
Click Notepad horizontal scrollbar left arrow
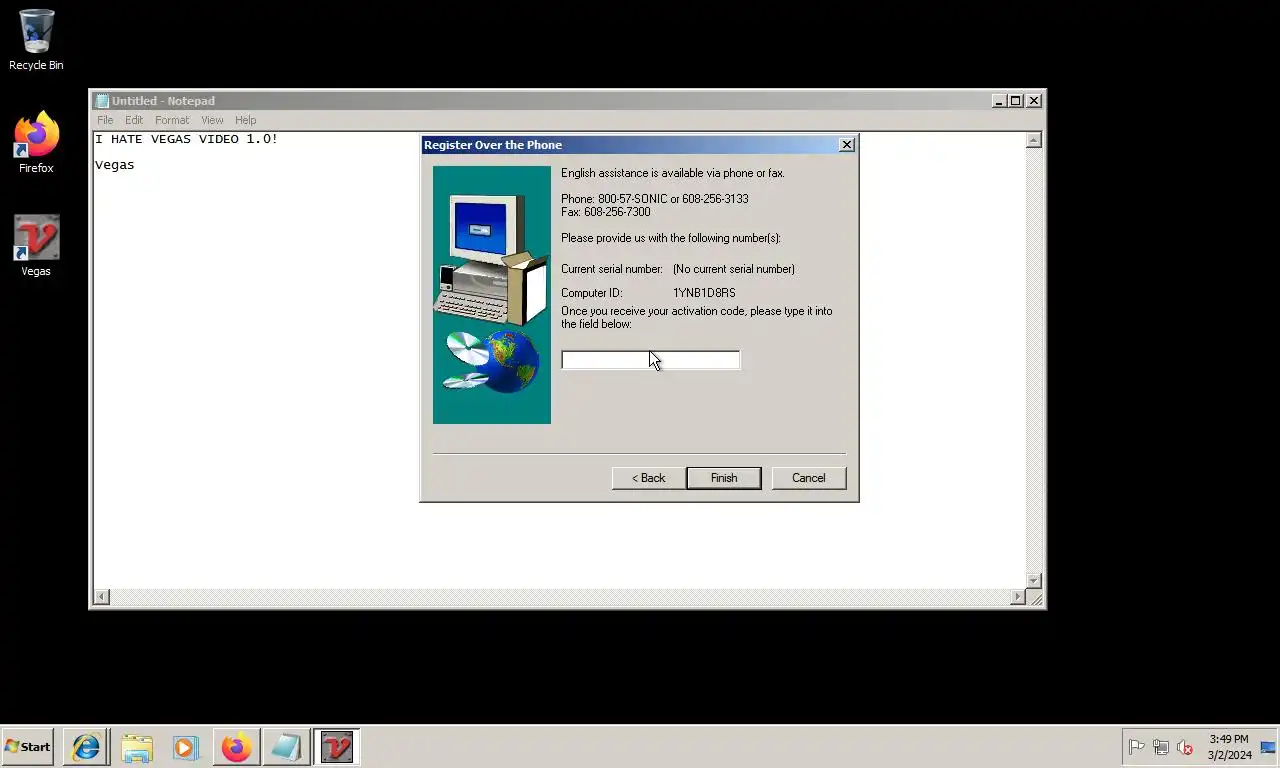point(101,597)
